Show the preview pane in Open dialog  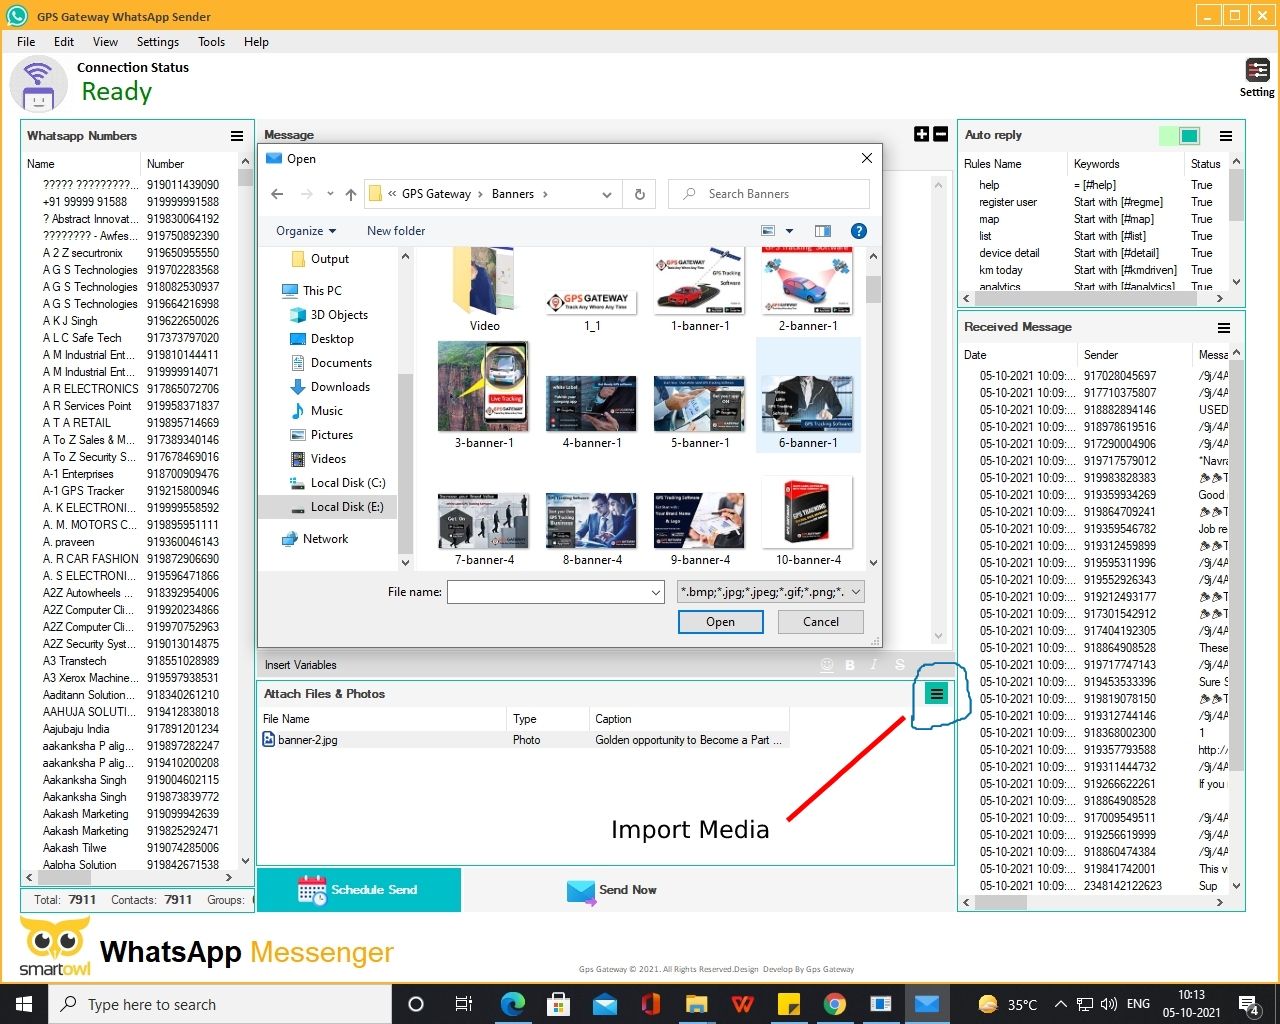pyautogui.click(x=823, y=231)
